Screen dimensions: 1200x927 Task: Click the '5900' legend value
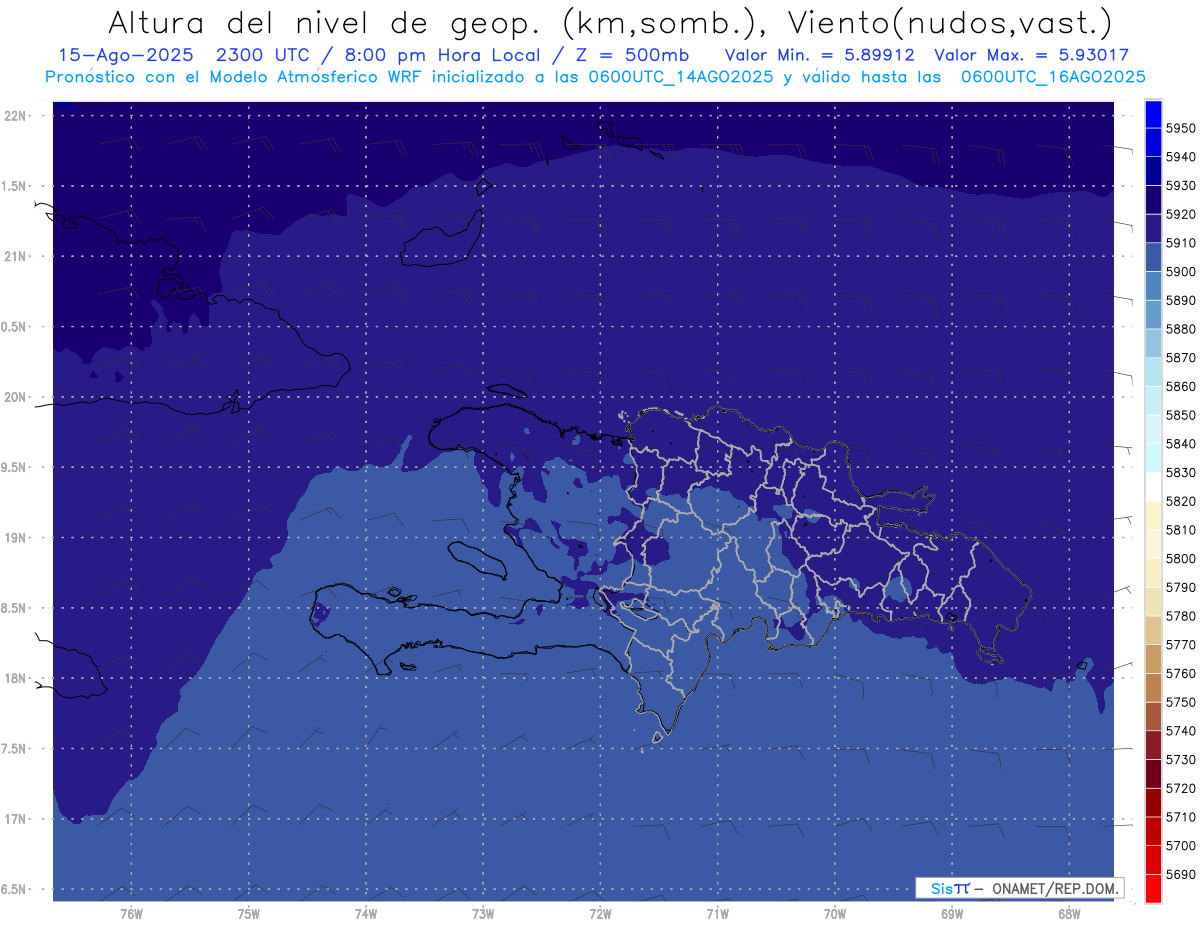(1179, 272)
